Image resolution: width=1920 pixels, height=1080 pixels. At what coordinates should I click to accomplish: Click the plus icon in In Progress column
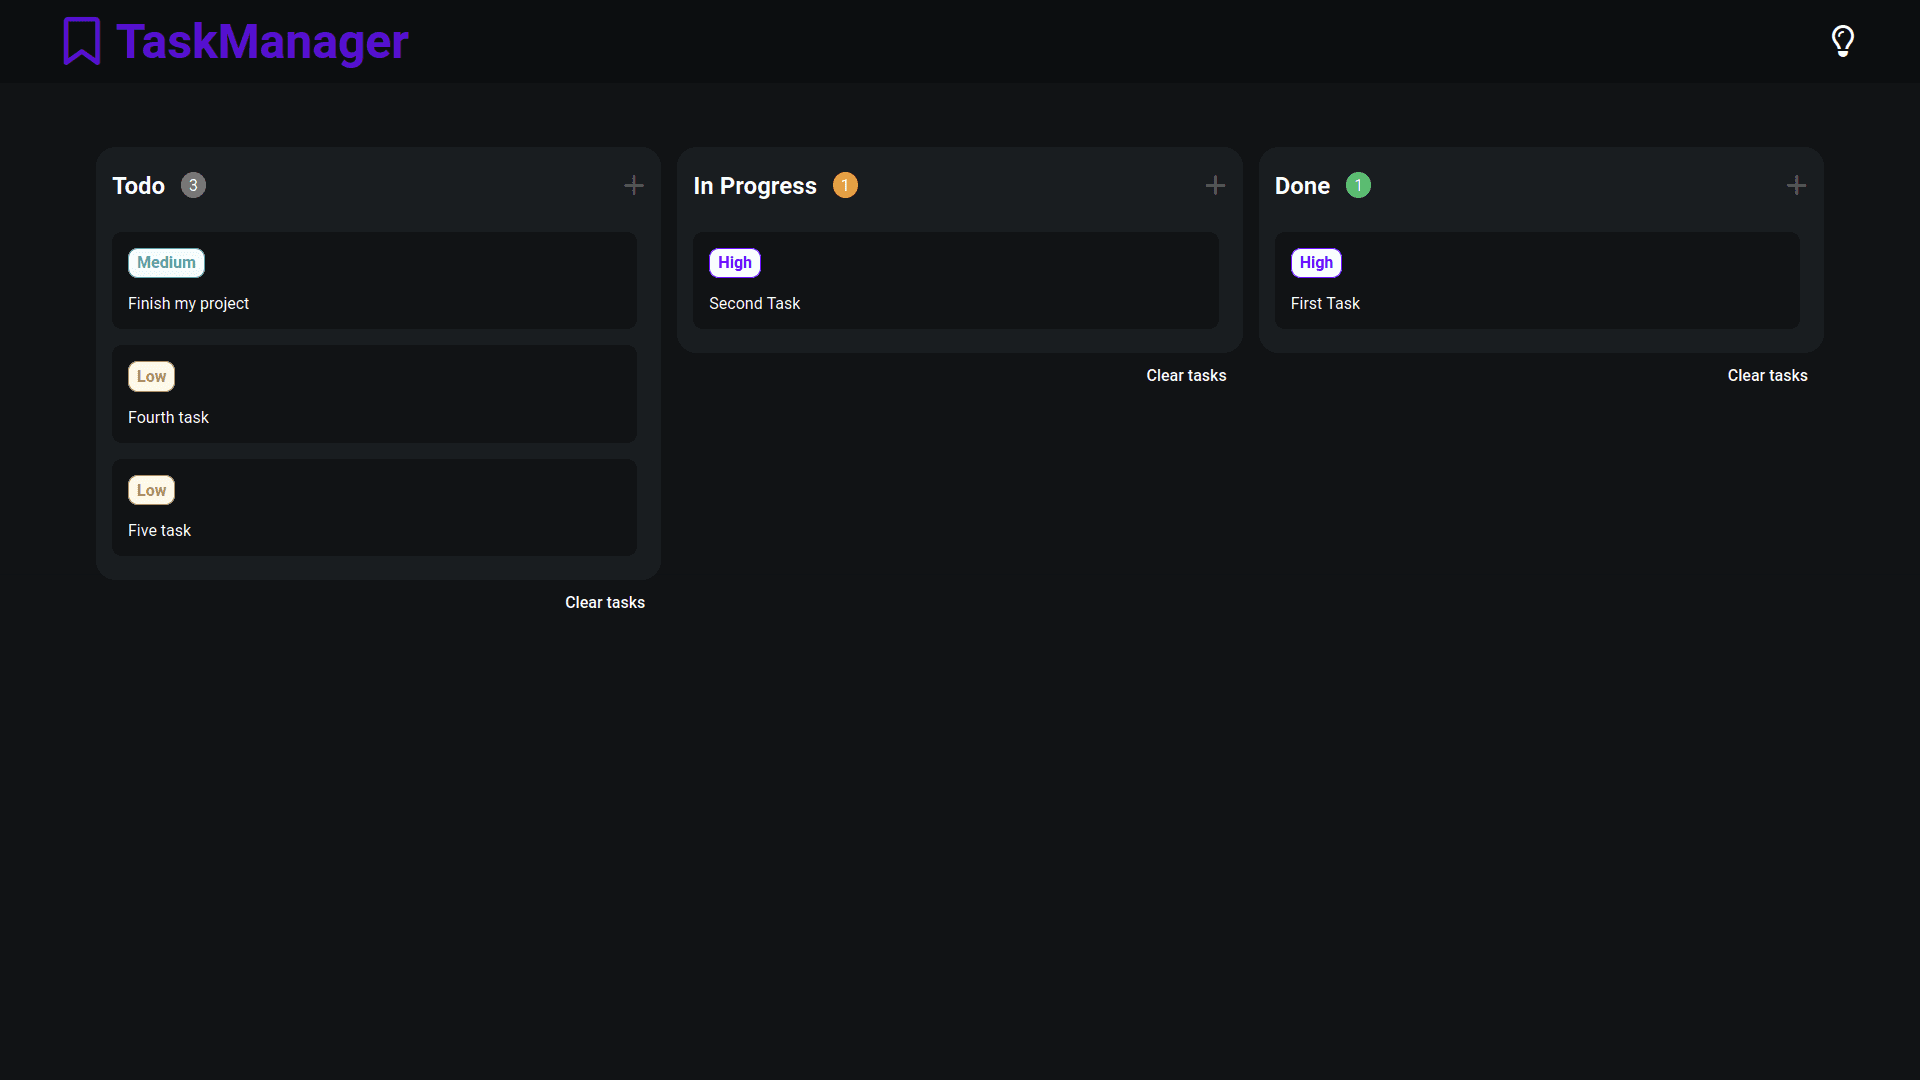[1215, 186]
